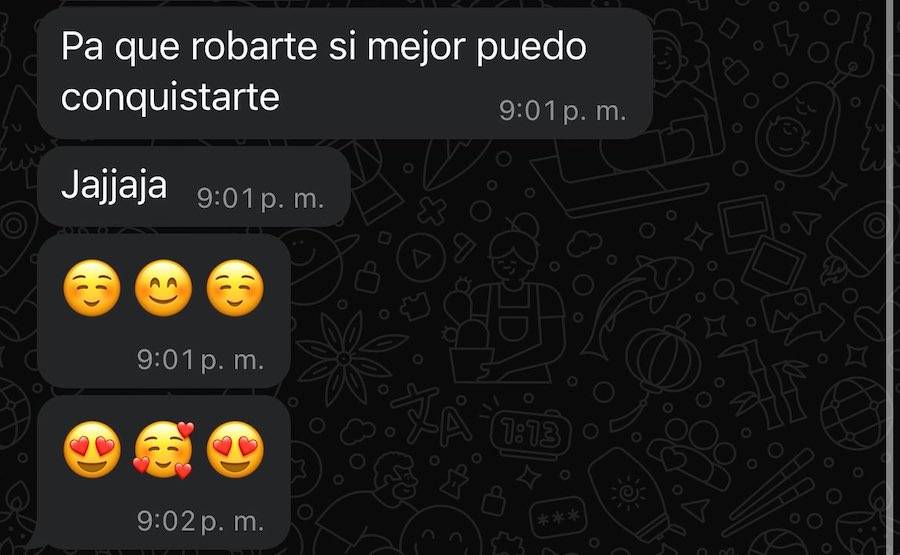Select the 'Jajjaja' message bubble
Screen dimensions: 900x555
pyautogui.click(x=193, y=187)
